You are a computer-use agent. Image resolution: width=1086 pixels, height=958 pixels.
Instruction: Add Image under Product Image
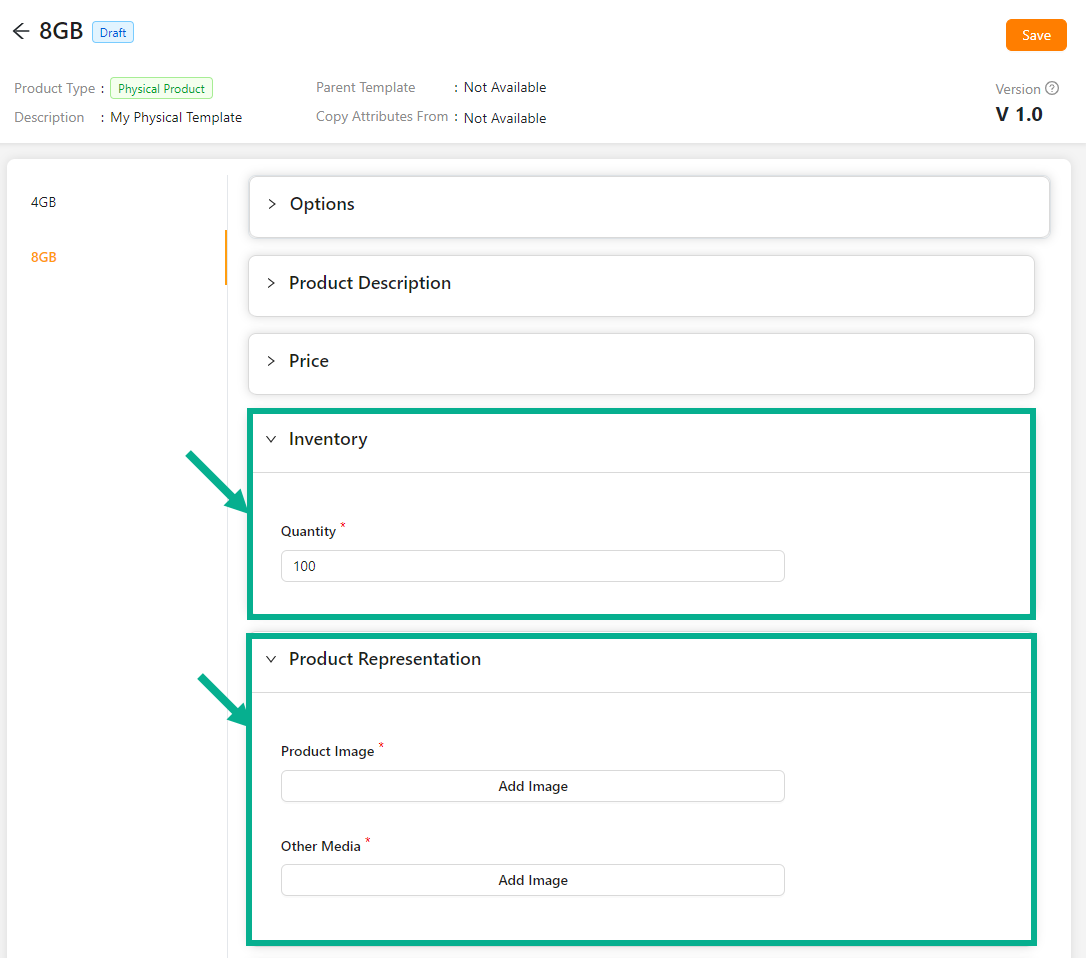pos(532,786)
